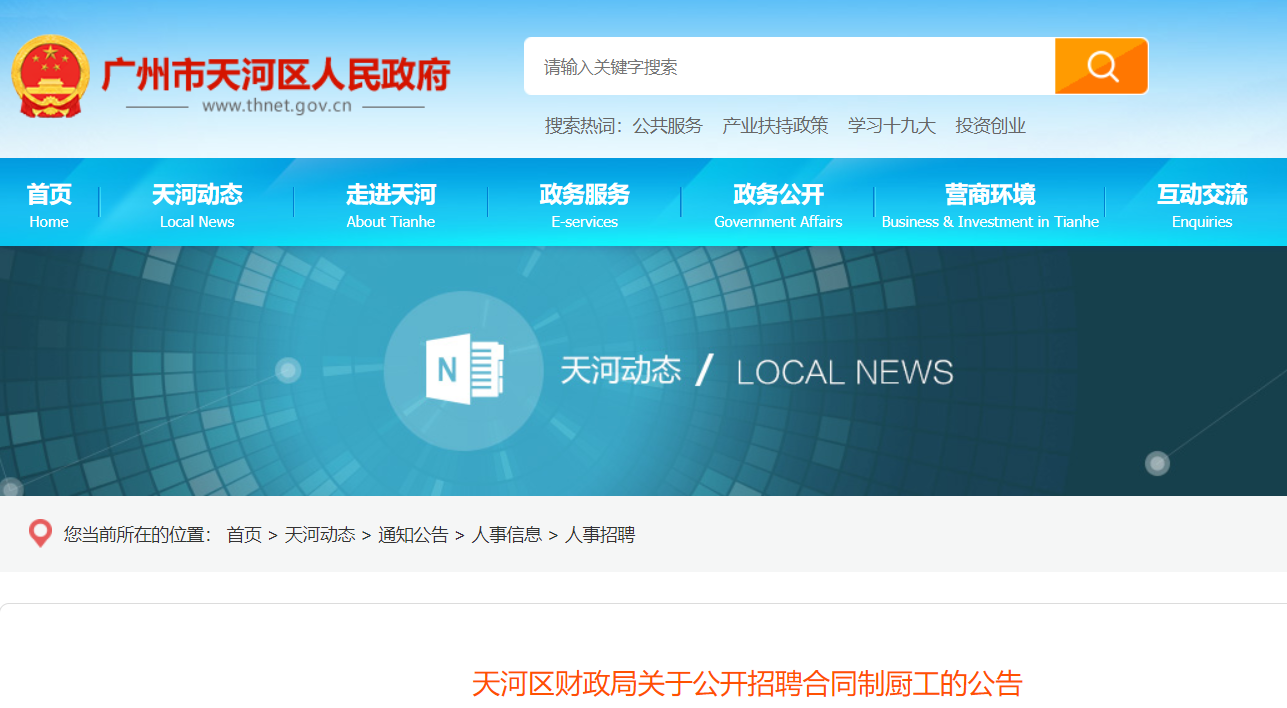1287x708 pixels.
Task: Open the 政务服务 E-services menu
Action: click(x=585, y=205)
